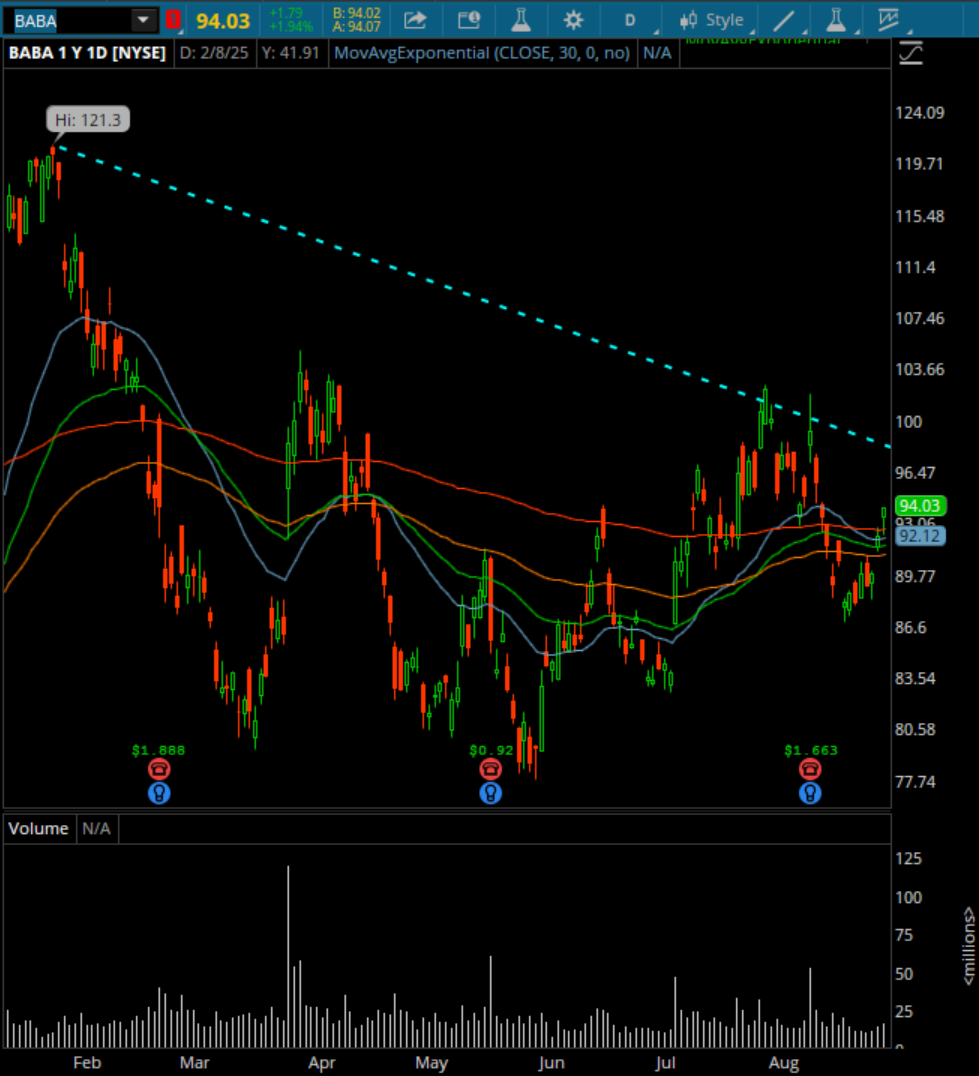The image size is (979, 1076).
Task: Click the share chart arrow icon
Action: [x=415, y=21]
